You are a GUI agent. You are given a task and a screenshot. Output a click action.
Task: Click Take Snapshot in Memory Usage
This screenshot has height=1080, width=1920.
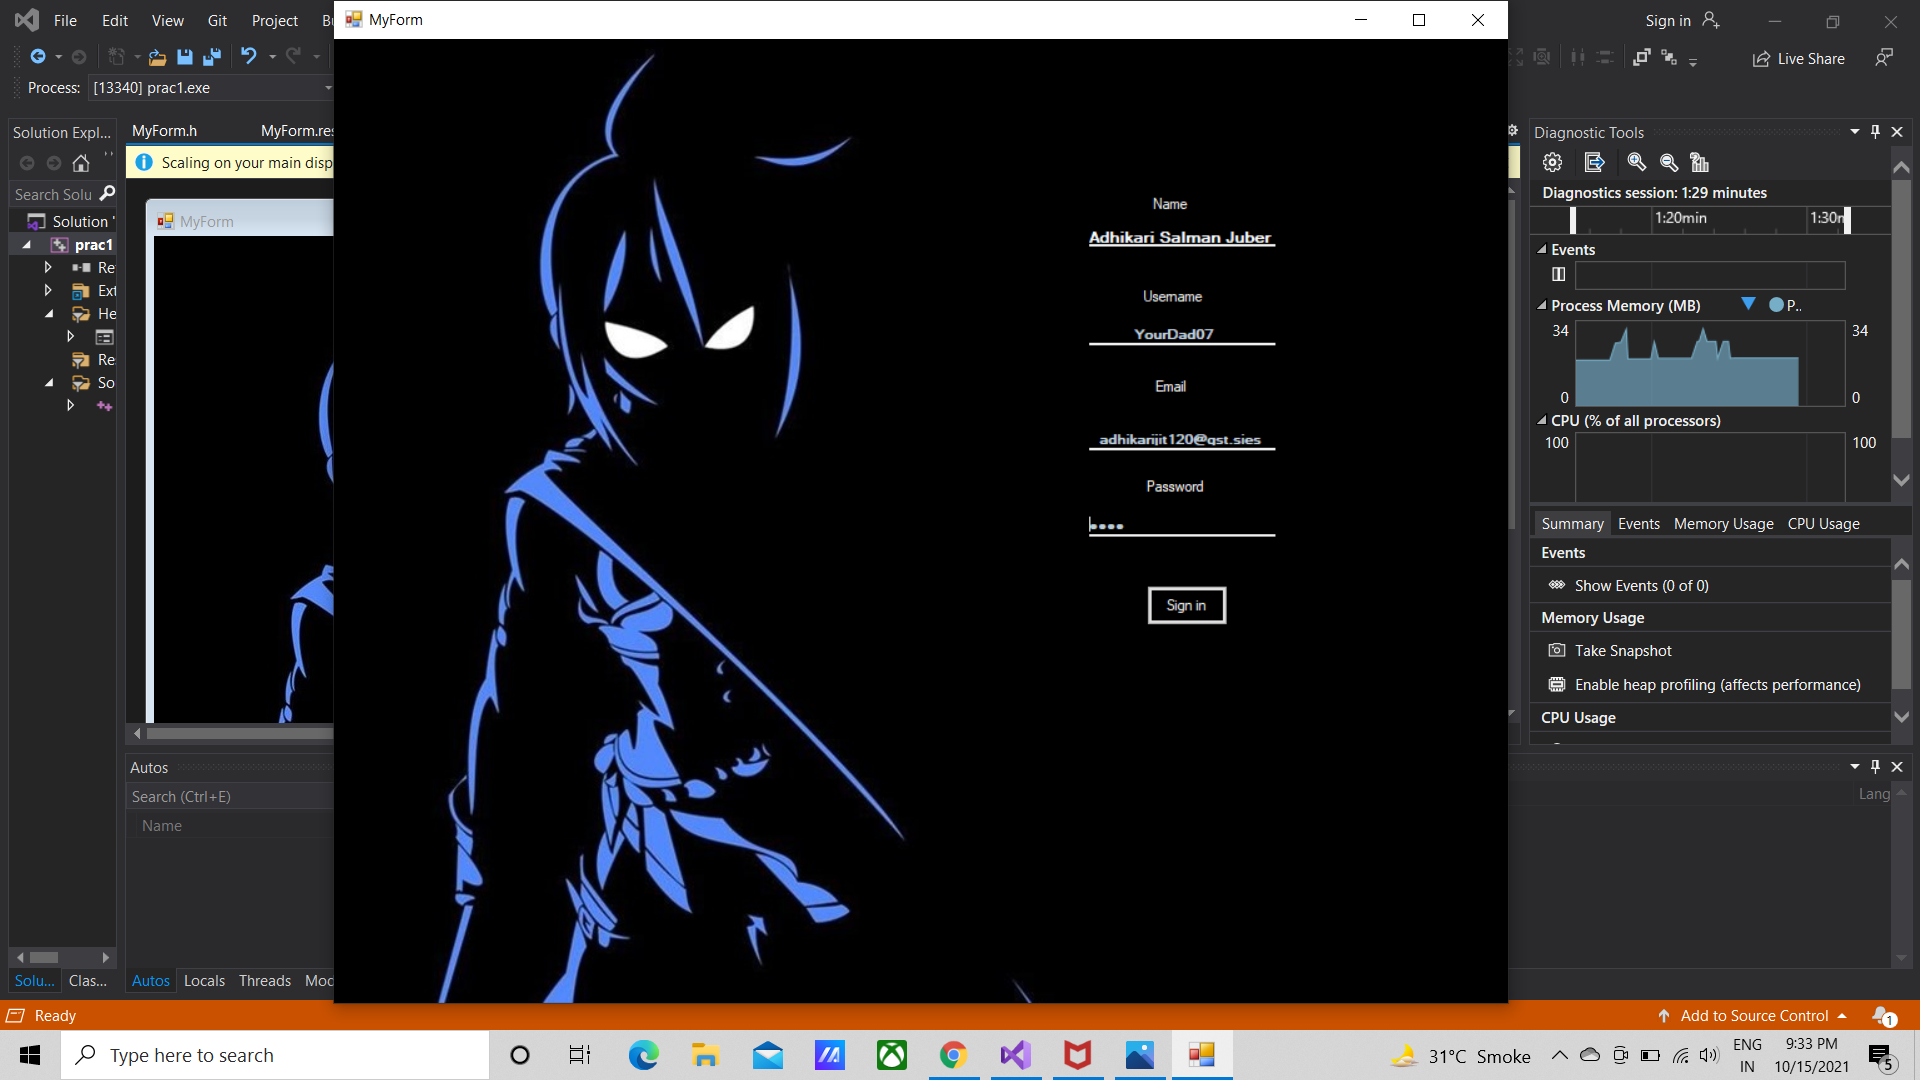[1622, 650]
